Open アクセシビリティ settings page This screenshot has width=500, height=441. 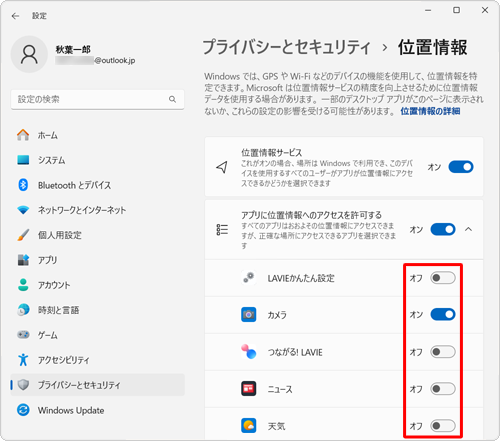[x=97, y=360]
